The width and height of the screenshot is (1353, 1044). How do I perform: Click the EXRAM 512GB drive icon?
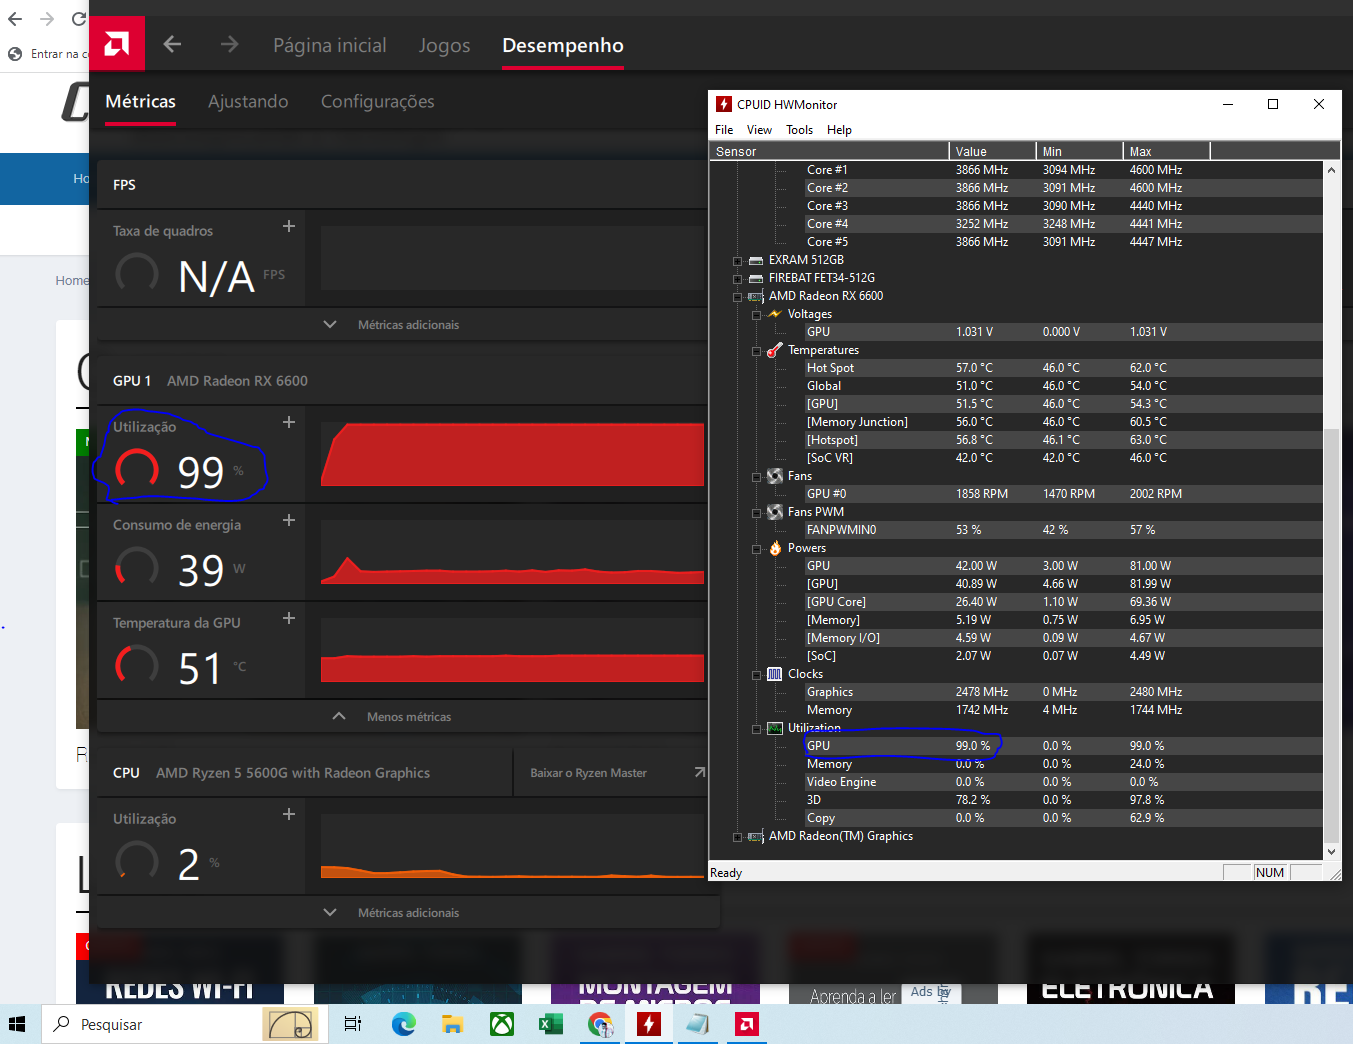tap(756, 260)
